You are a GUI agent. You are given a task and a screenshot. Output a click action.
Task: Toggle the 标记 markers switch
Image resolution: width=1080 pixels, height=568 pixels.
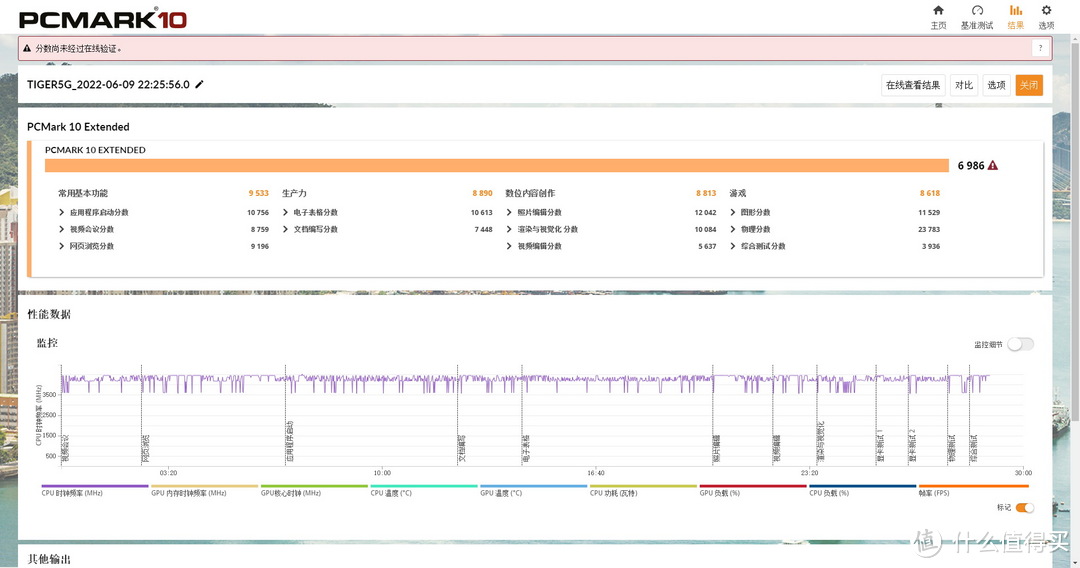coord(1024,507)
